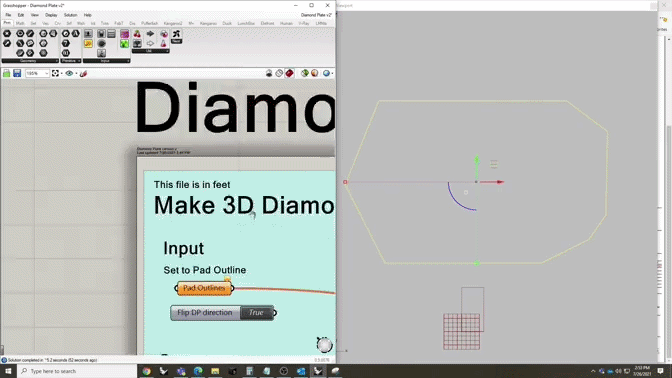Open dropdown arrow next to Zoom Extents
Viewport: 672px width, 378px height.
click(62, 73)
